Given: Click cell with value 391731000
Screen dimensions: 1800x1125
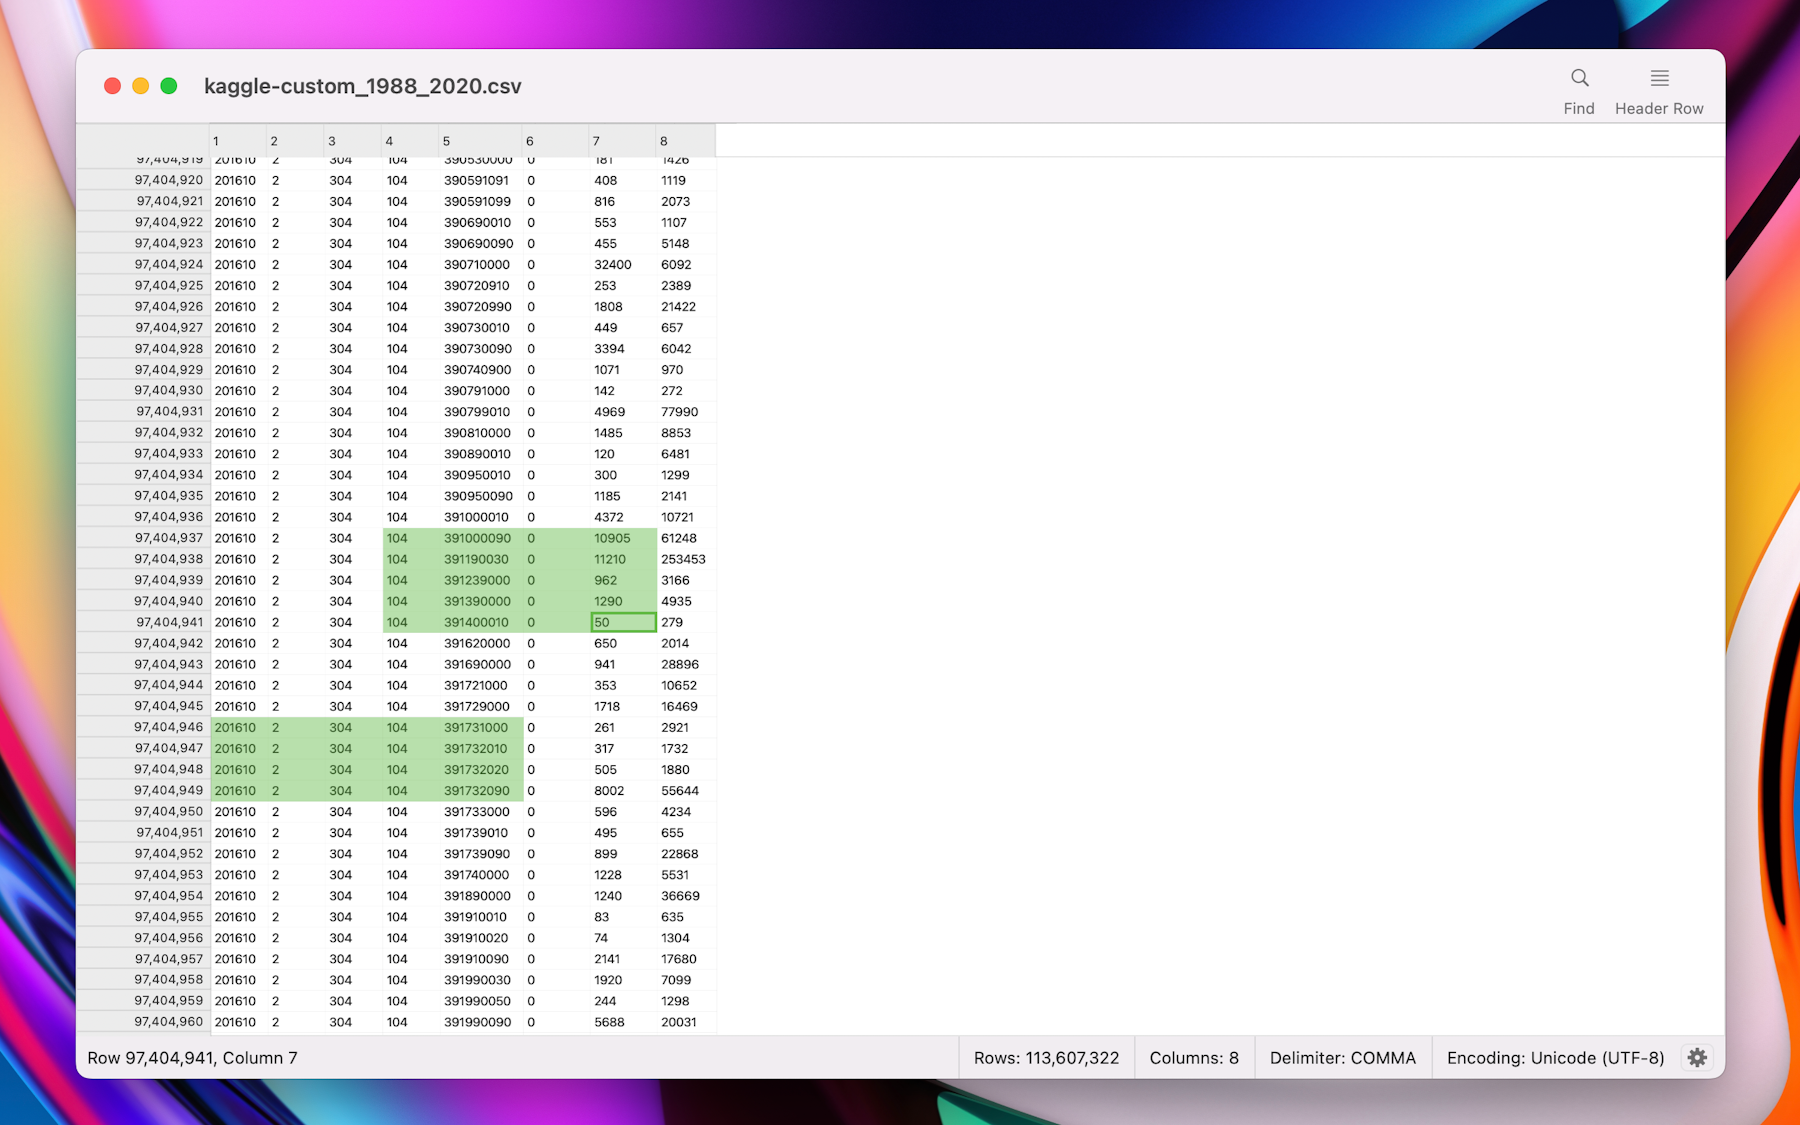Looking at the screenshot, I should coord(476,727).
